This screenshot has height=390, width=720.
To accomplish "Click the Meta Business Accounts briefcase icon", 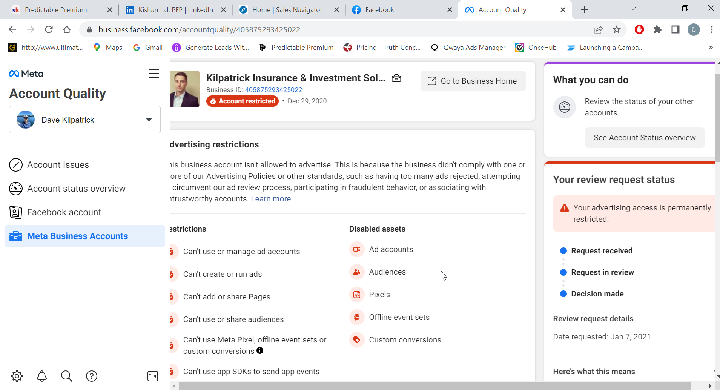I will pos(16,236).
